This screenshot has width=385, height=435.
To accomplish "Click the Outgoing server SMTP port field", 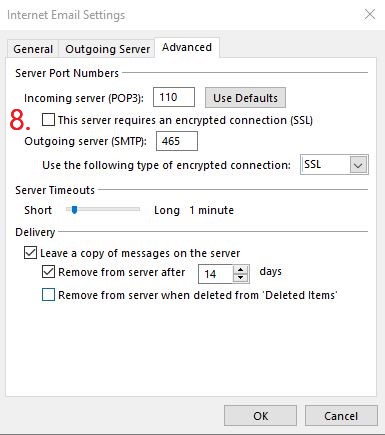I will (177, 141).
